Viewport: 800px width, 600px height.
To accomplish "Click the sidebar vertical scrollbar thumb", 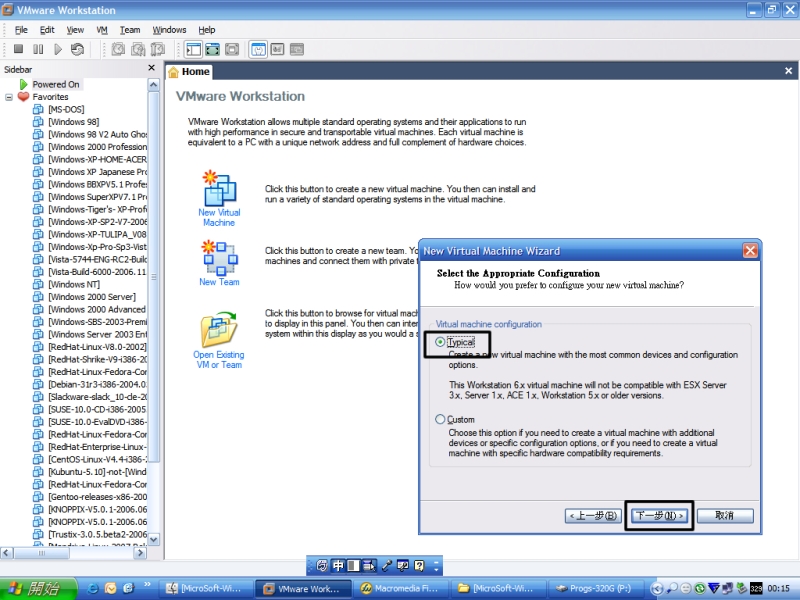I will click(x=154, y=277).
